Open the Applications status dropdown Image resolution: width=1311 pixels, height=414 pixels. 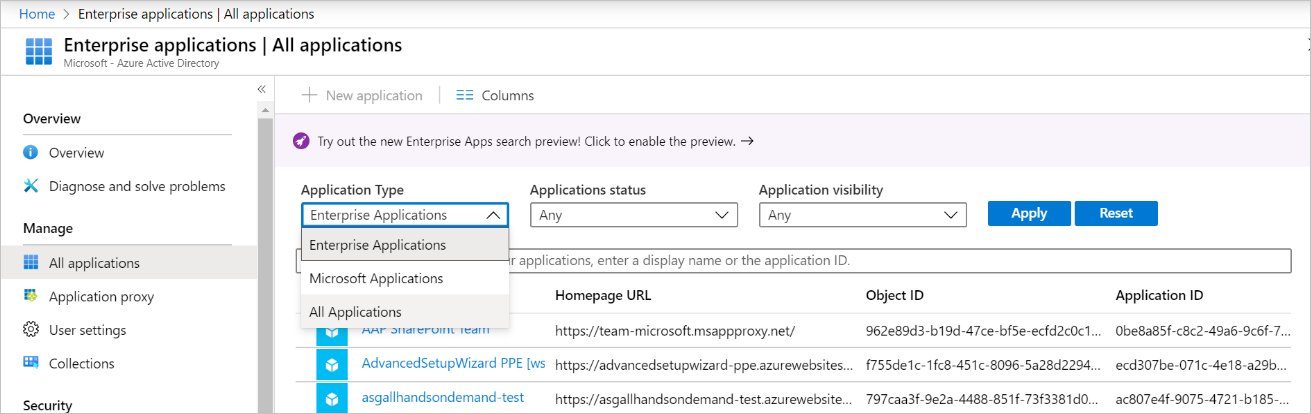(x=634, y=215)
